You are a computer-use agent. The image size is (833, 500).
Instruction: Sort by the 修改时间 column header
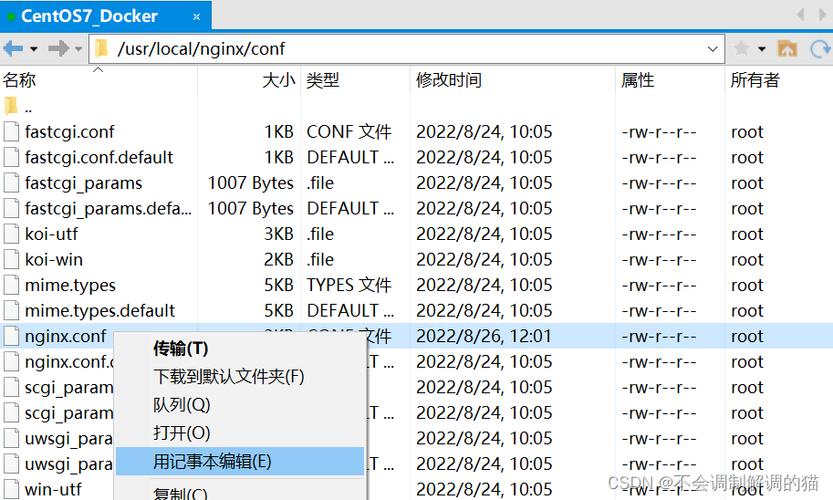tap(449, 80)
